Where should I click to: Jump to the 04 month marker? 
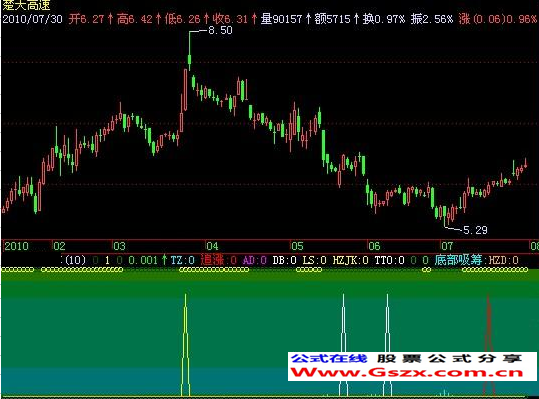click(212, 246)
